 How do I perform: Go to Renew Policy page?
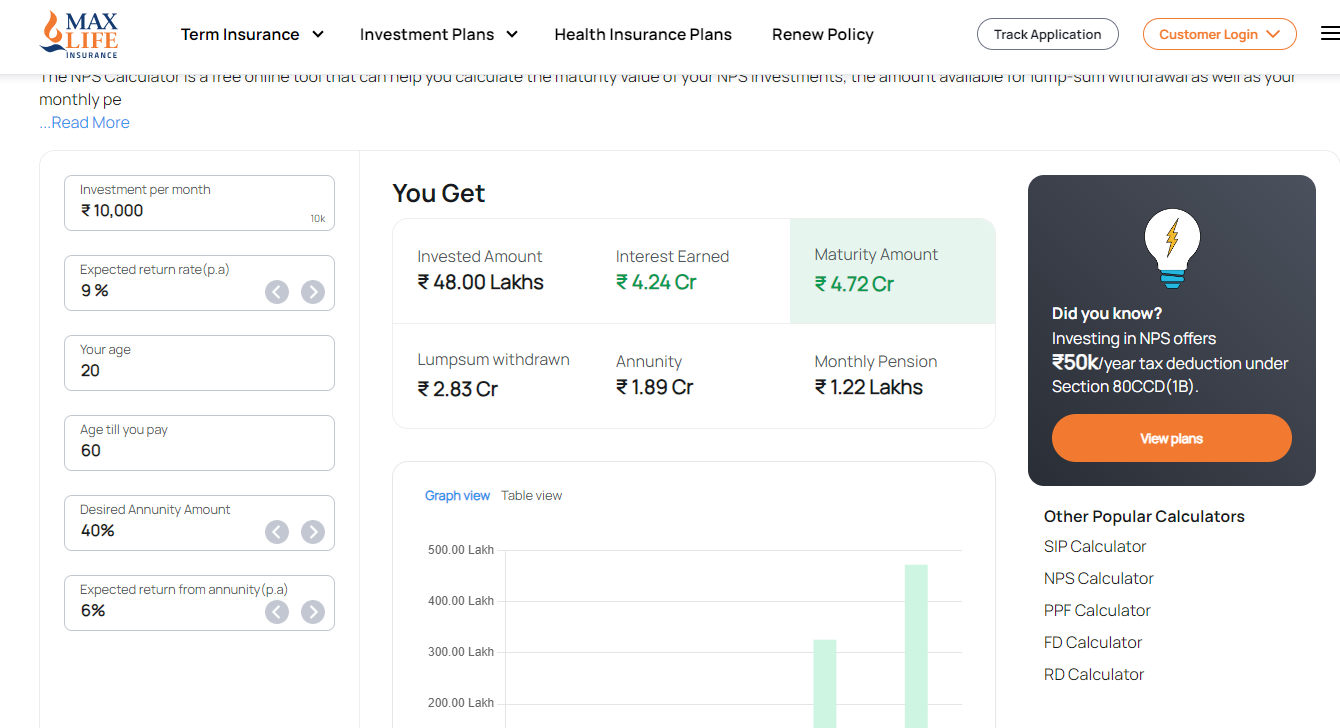tap(822, 34)
